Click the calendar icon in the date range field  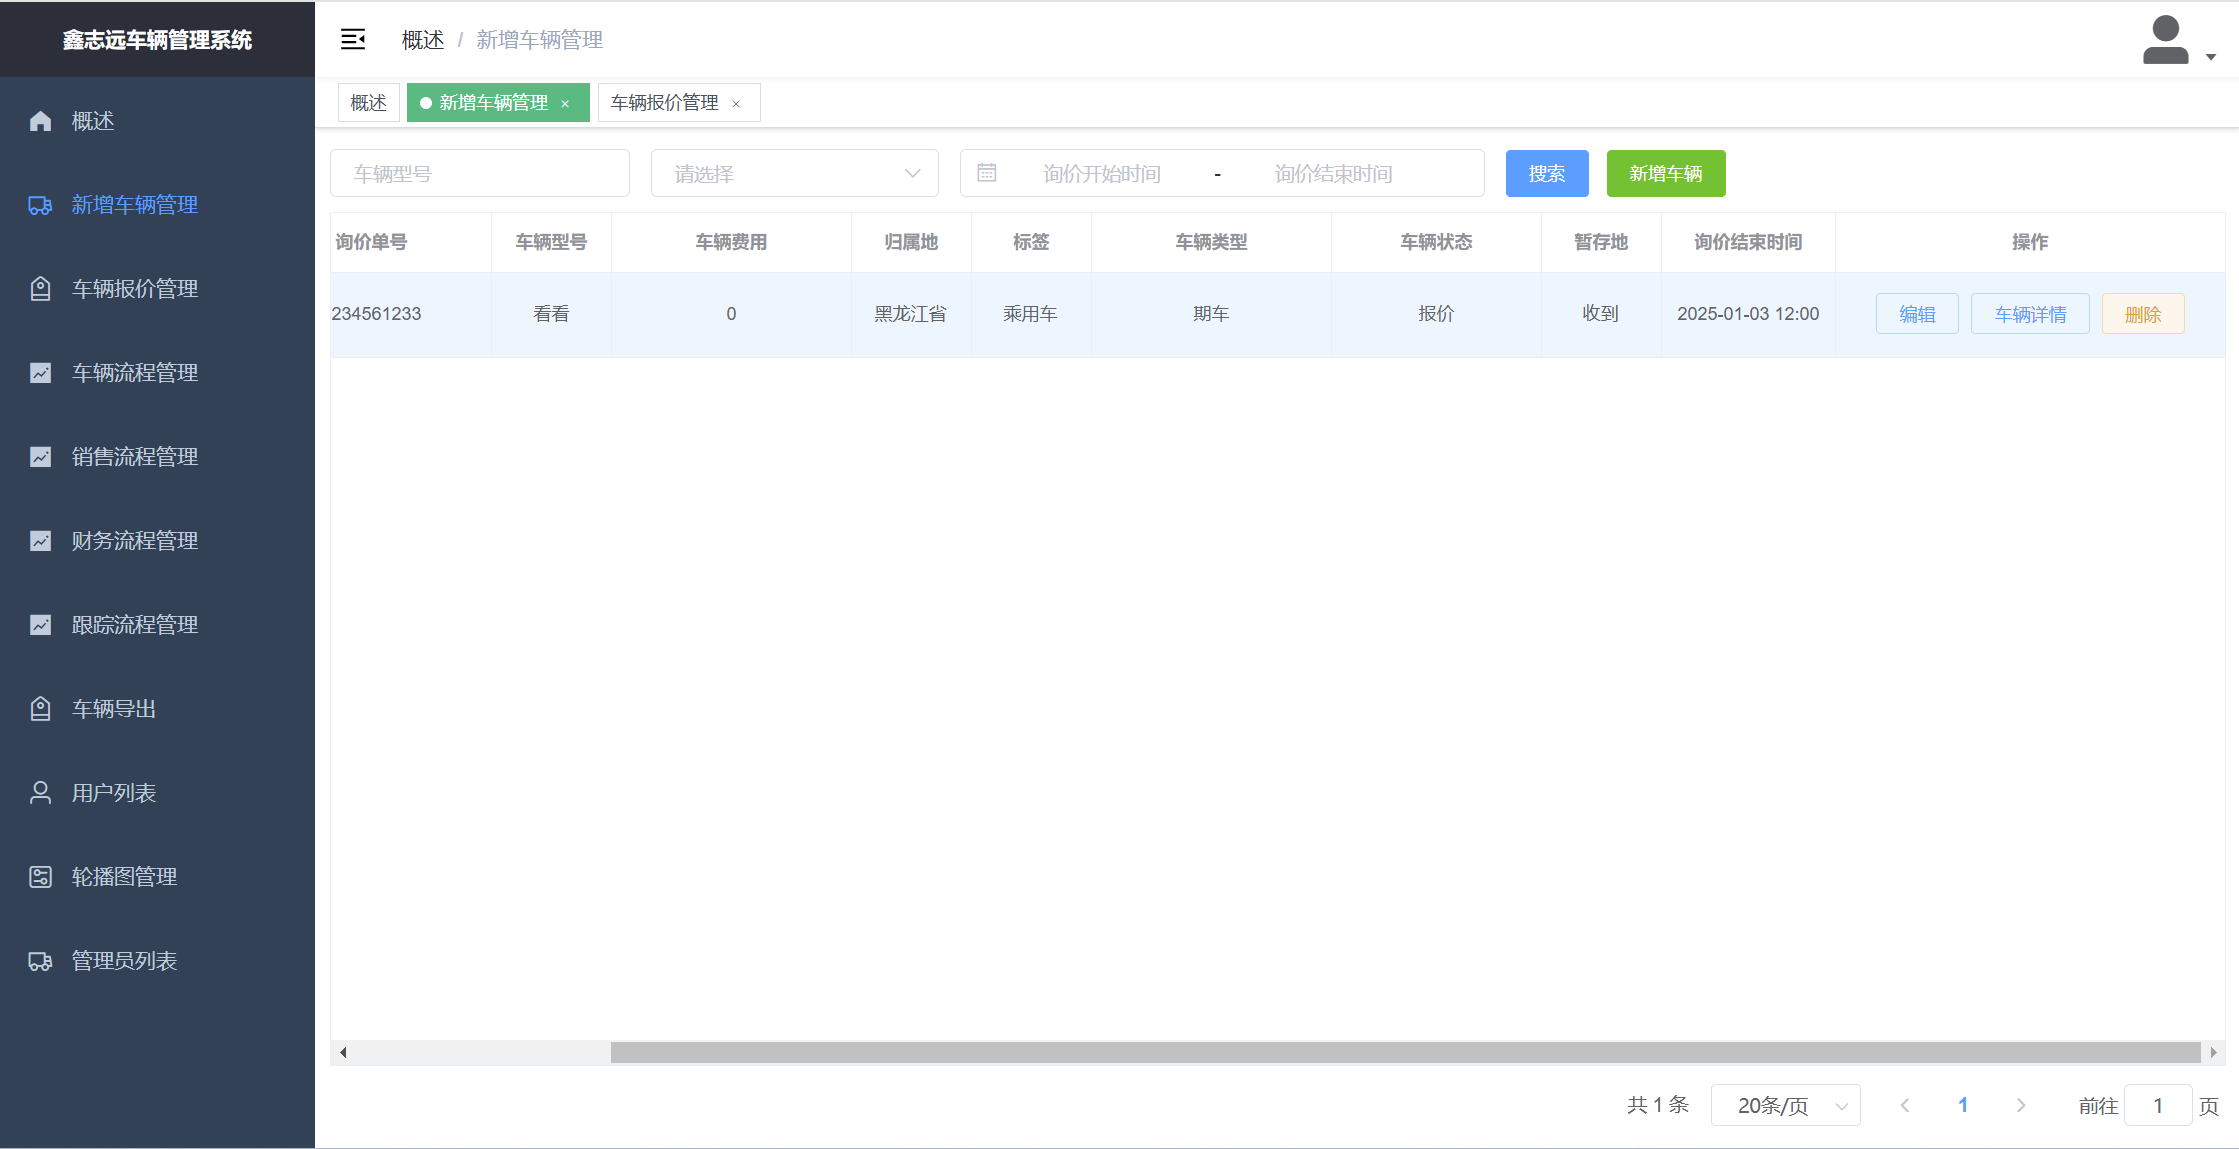(x=987, y=173)
